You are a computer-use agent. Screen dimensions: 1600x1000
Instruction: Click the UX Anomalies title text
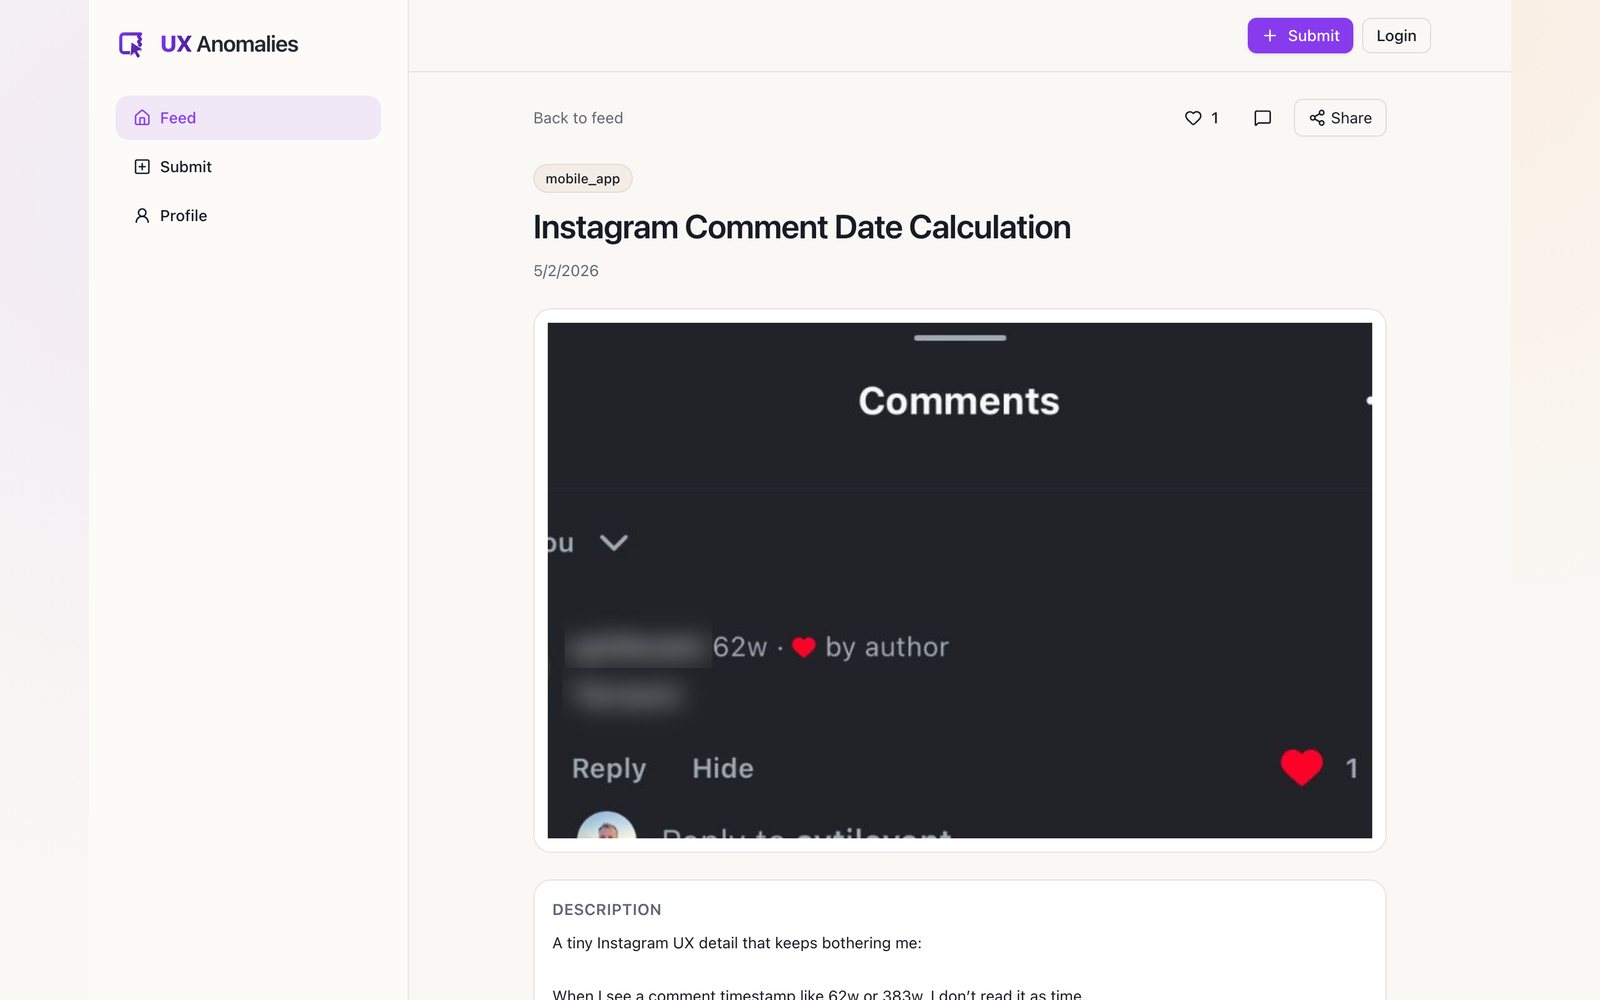point(229,44)
